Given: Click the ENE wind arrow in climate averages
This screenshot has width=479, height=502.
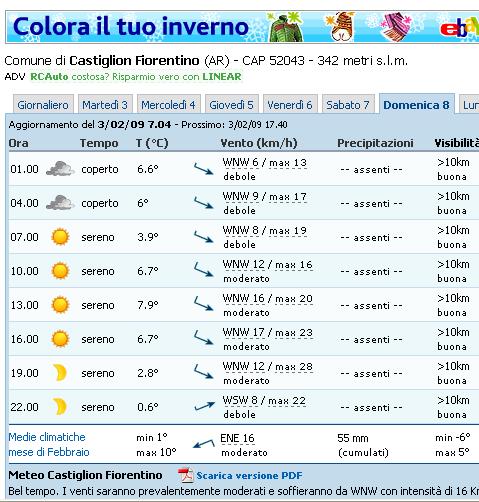Looking at the screenshot, I should (204, 444).
